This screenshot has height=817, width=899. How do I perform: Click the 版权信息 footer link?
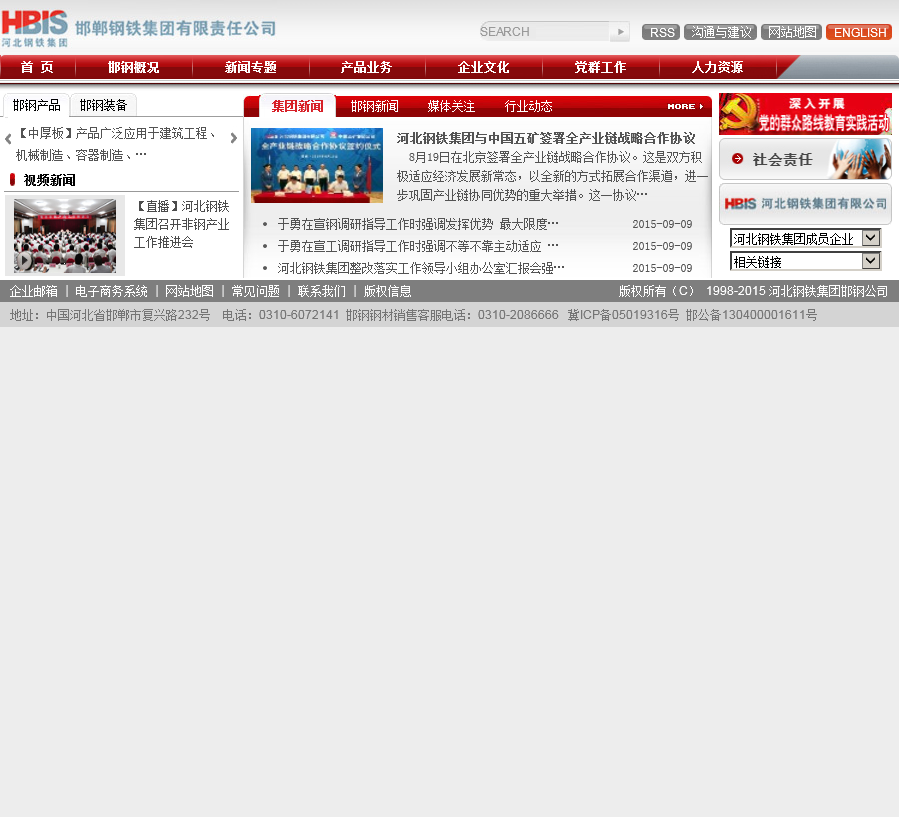(388, 291)
